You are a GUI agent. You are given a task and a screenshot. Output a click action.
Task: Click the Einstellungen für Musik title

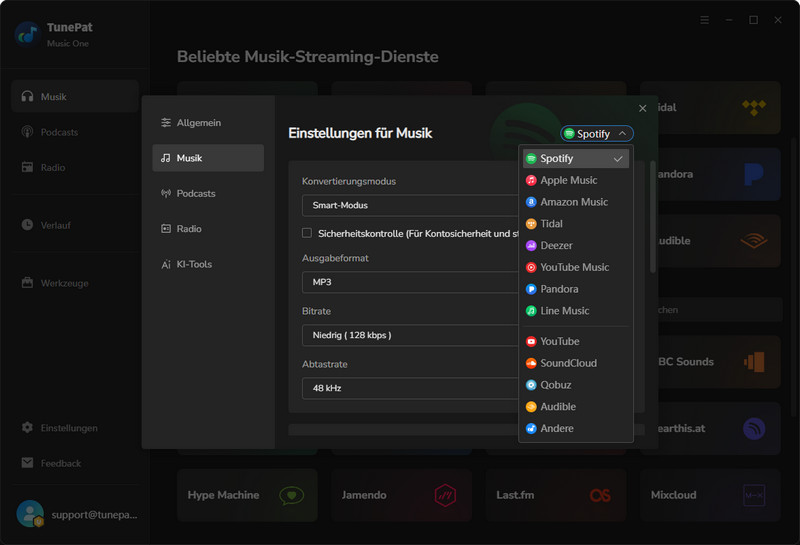(360, 133)
